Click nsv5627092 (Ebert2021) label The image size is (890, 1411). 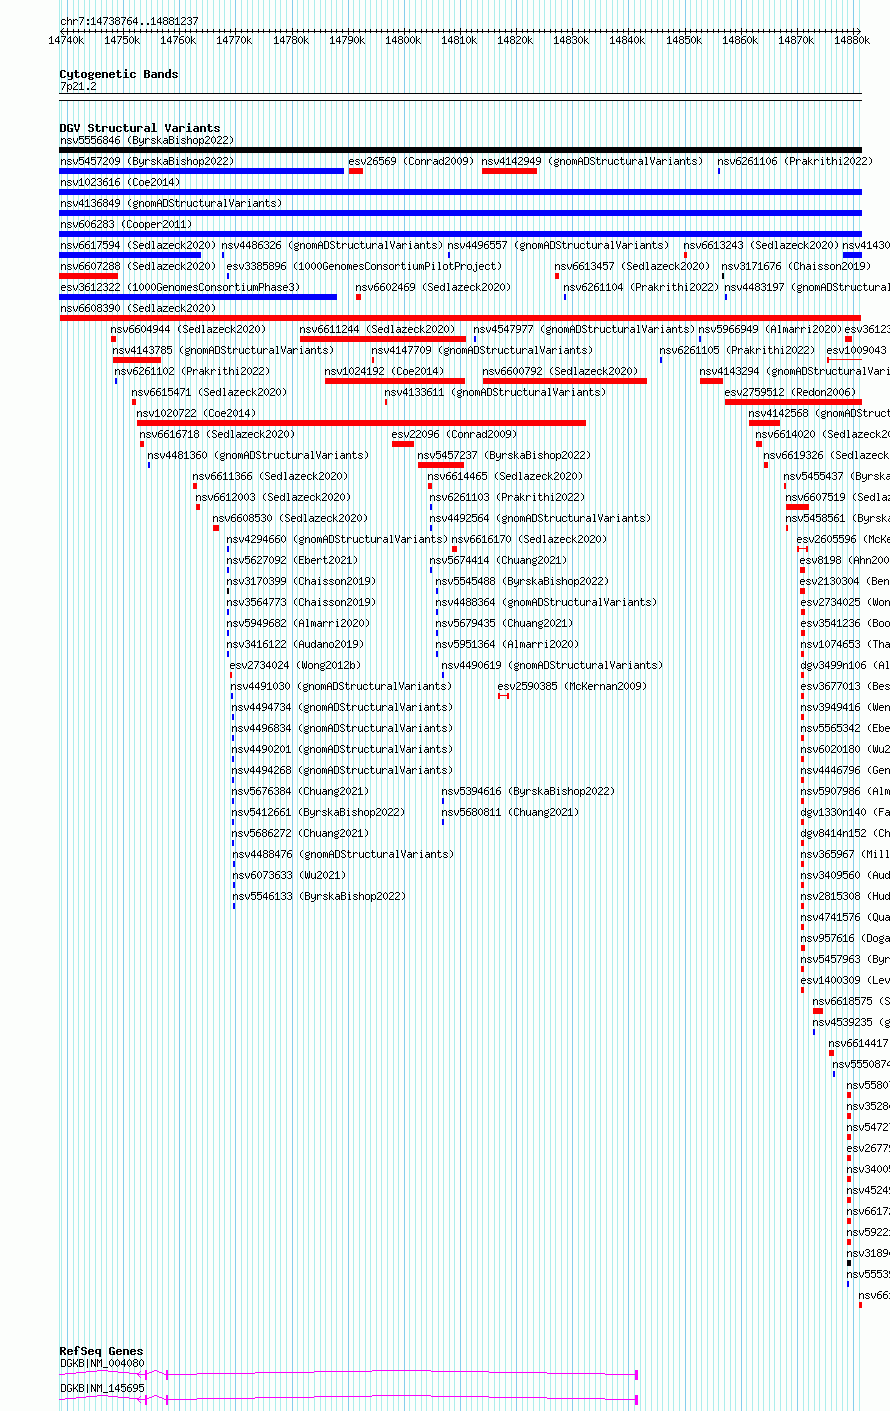[292, 560]
